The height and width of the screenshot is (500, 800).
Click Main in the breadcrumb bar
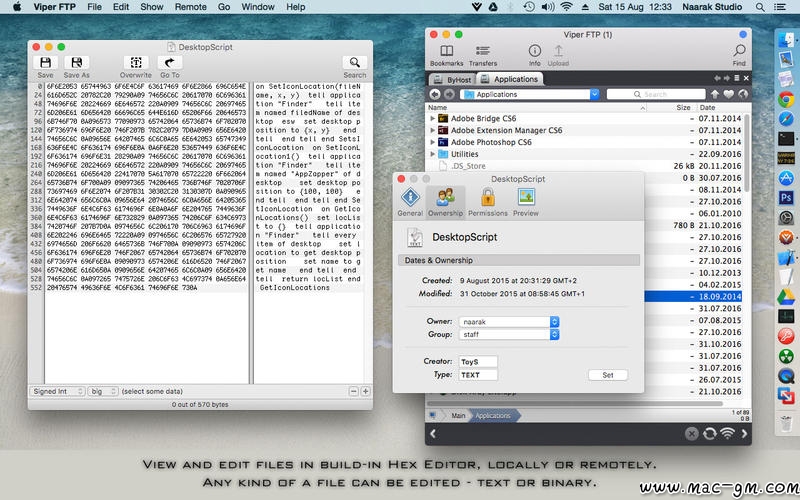[x=458, y=415]
